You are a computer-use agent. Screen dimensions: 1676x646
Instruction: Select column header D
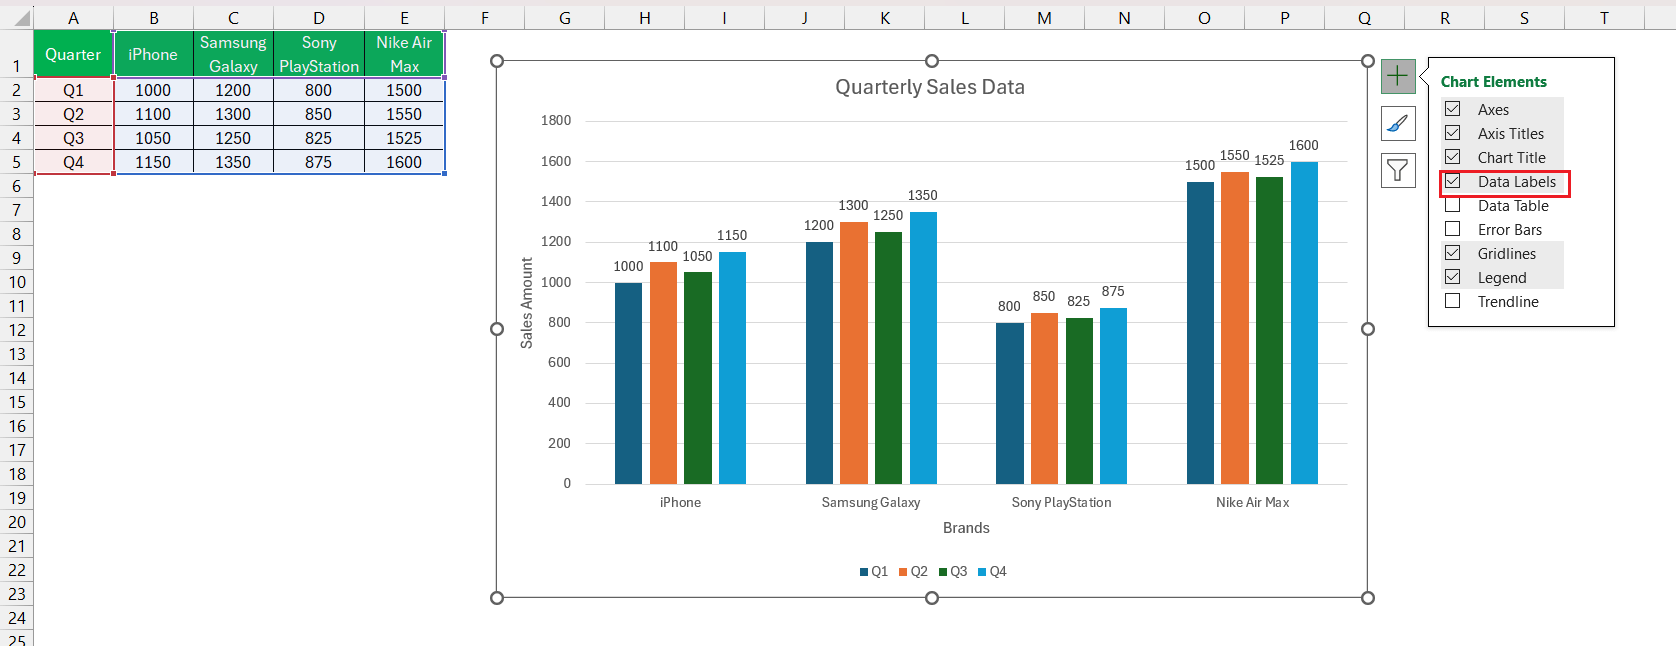[x=319, y=18]
